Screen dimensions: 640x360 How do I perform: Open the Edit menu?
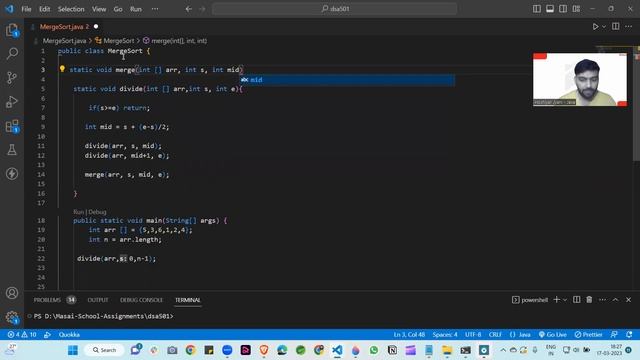[x=44, y=9]
